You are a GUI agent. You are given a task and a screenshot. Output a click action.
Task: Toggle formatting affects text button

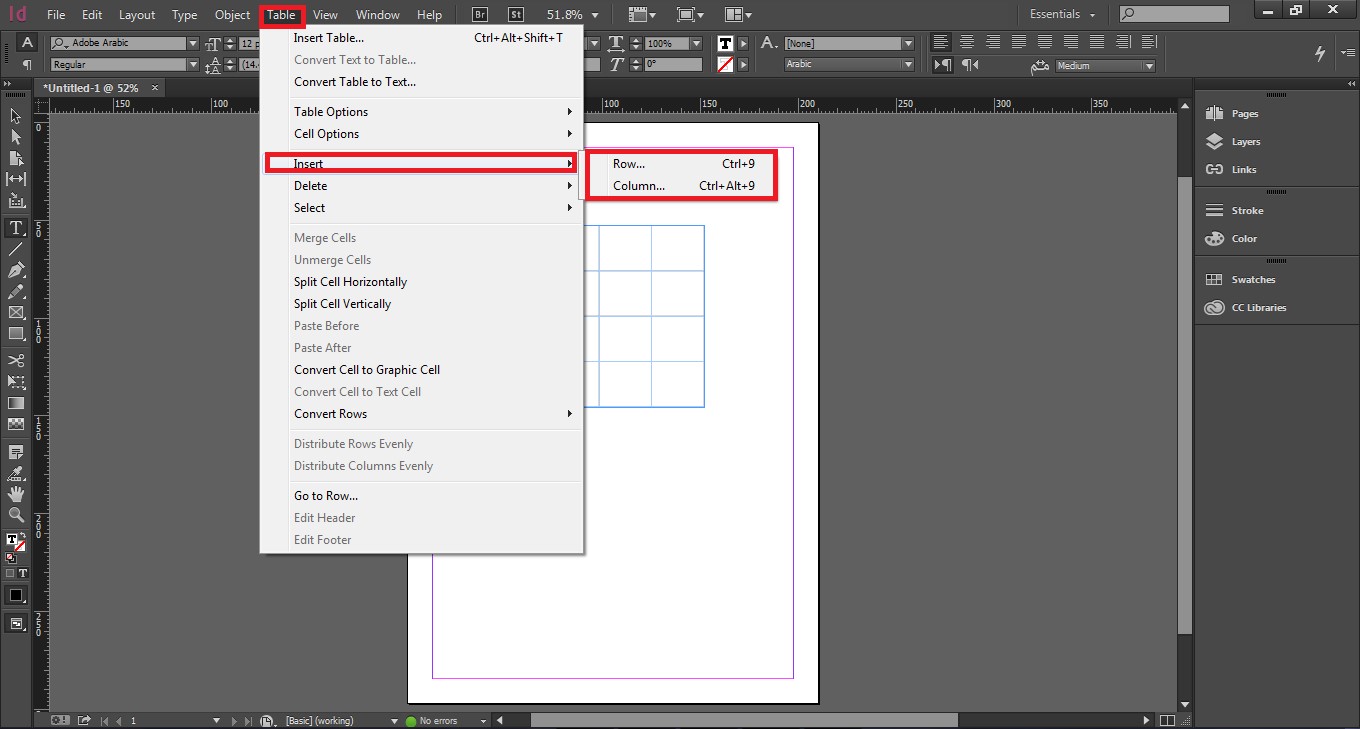click(22, 573)
